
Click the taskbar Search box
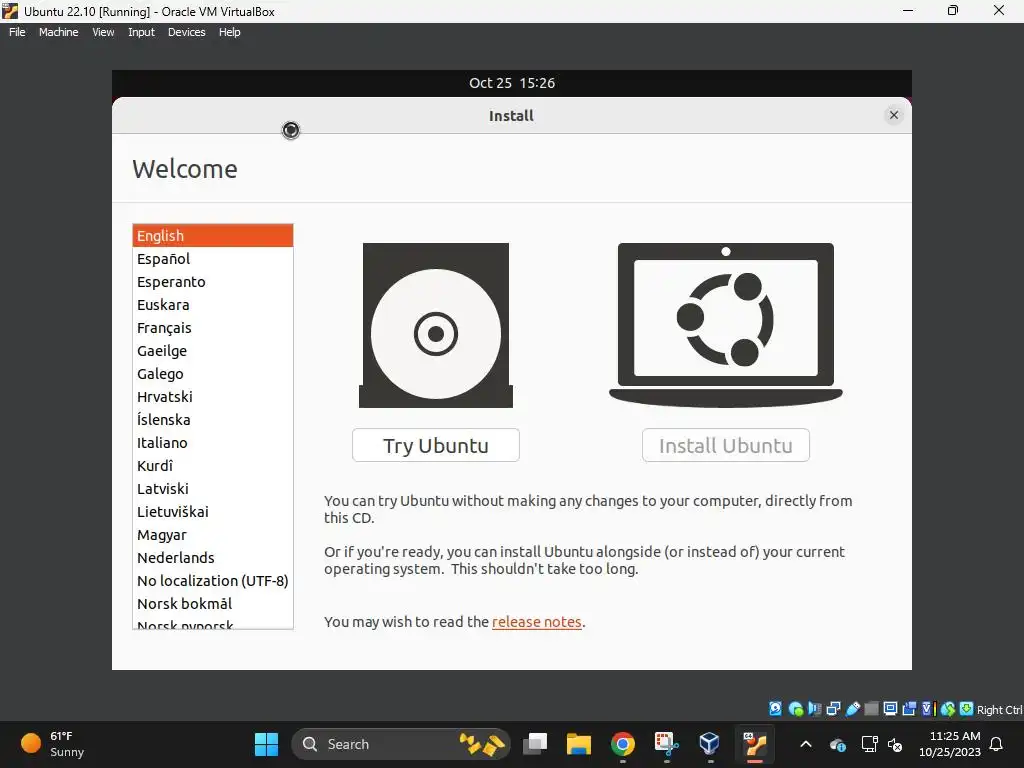pyautogui.click(x=400, y=744)
